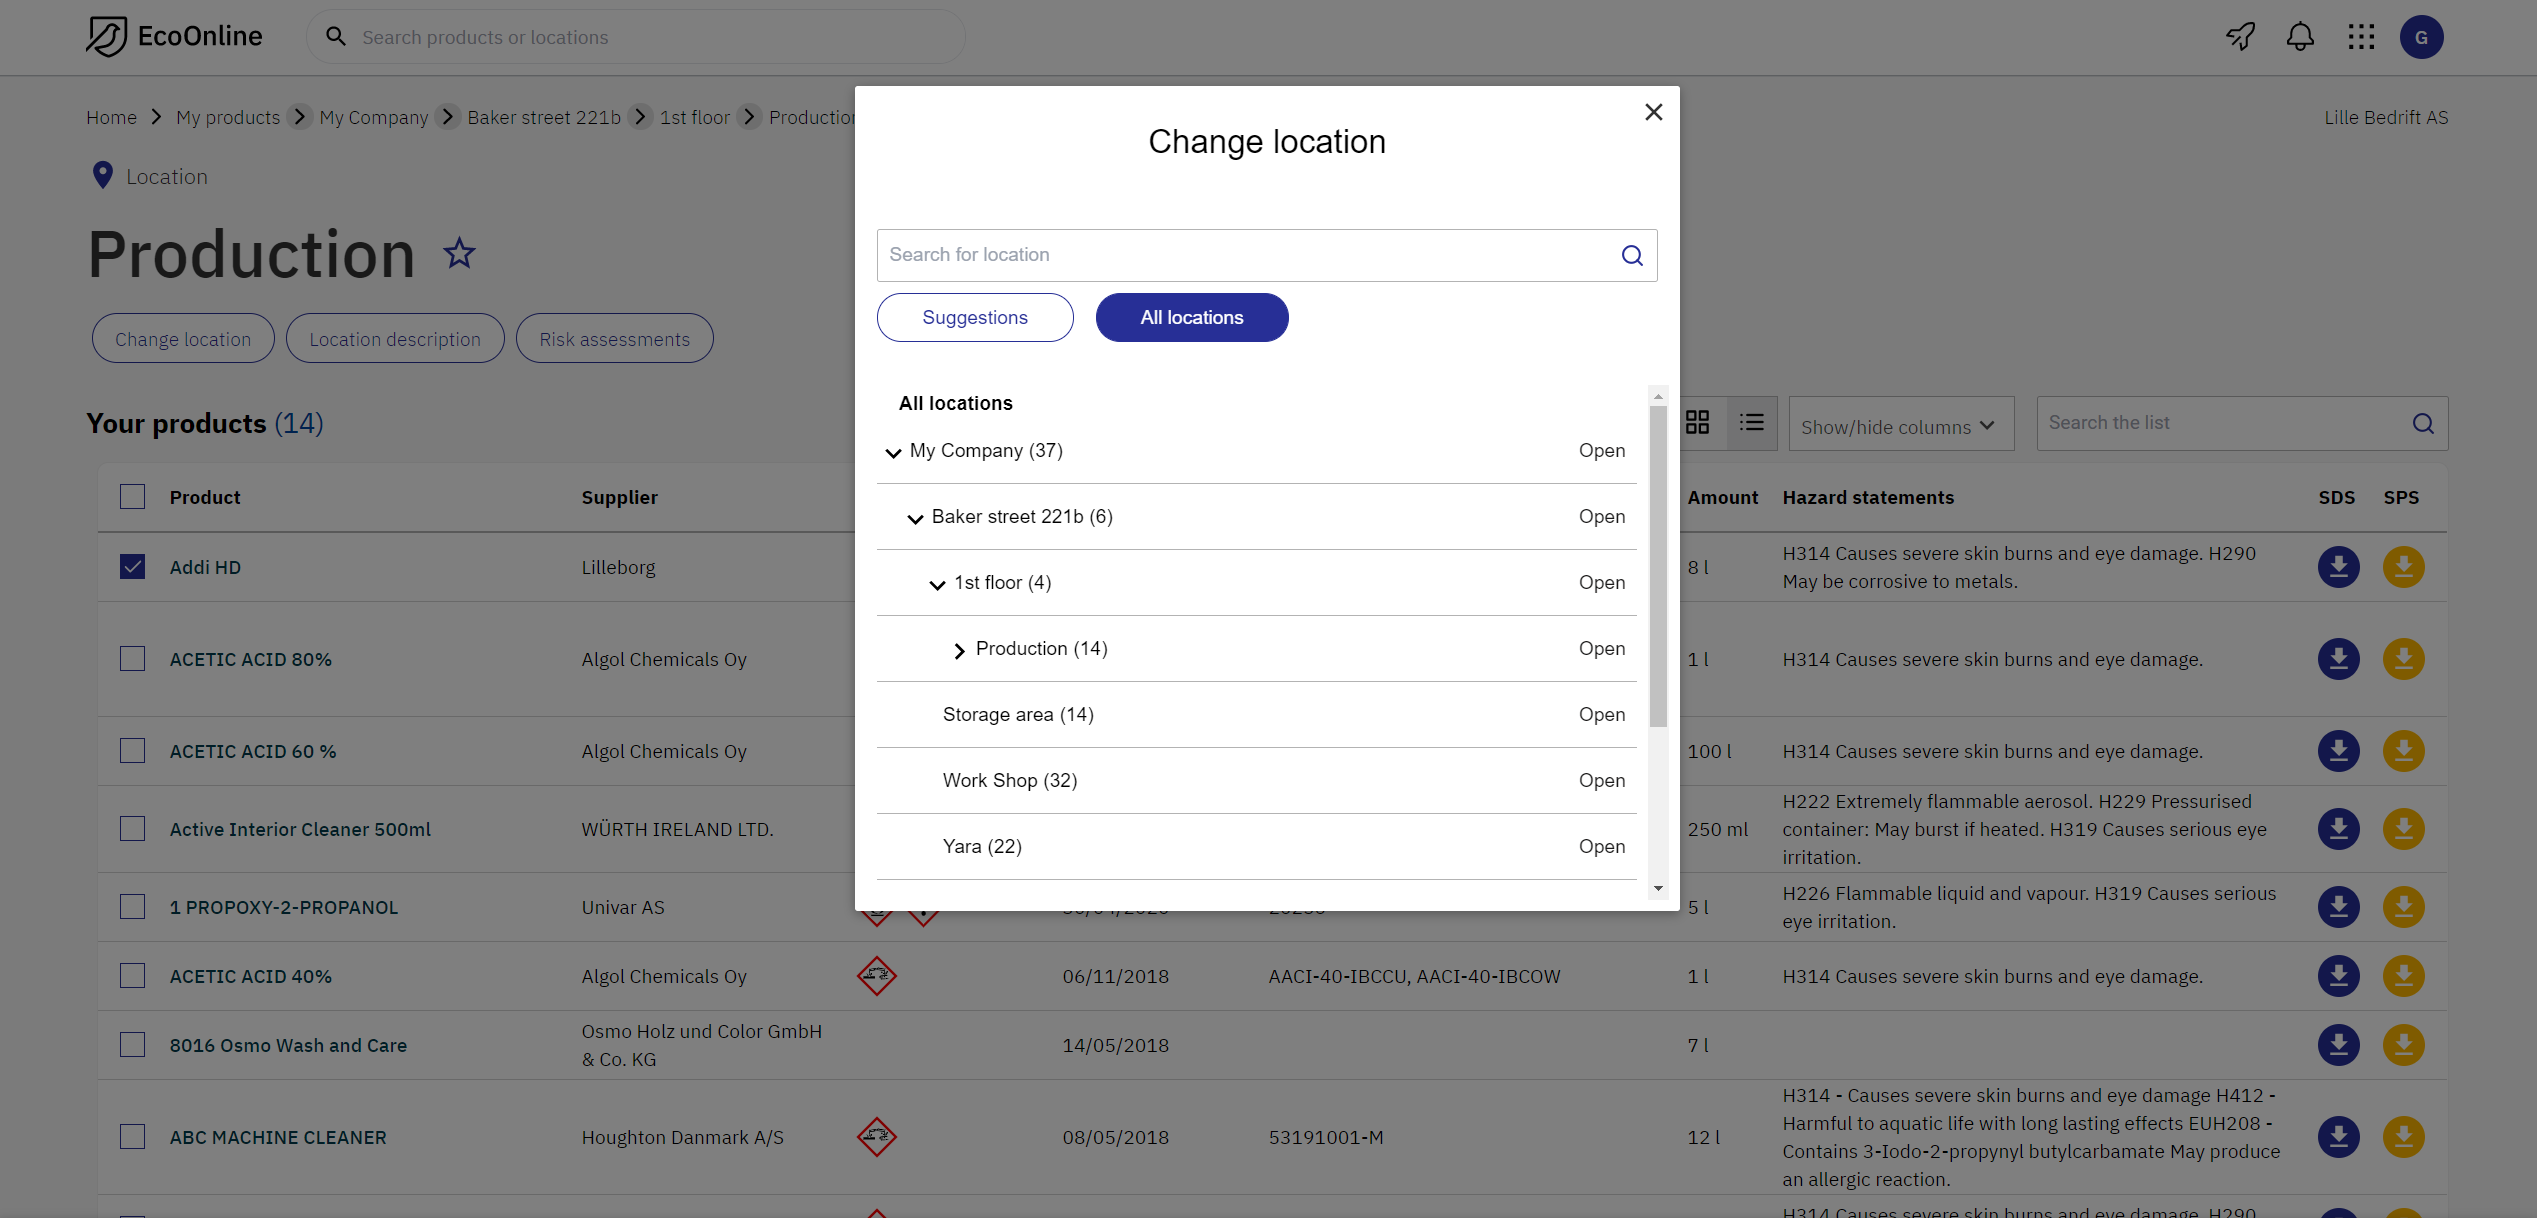Download SPS for 8016 Osmo Wash and Care
2537x1218 pixels.
pyautogui.click(x=2403, y=1045)
